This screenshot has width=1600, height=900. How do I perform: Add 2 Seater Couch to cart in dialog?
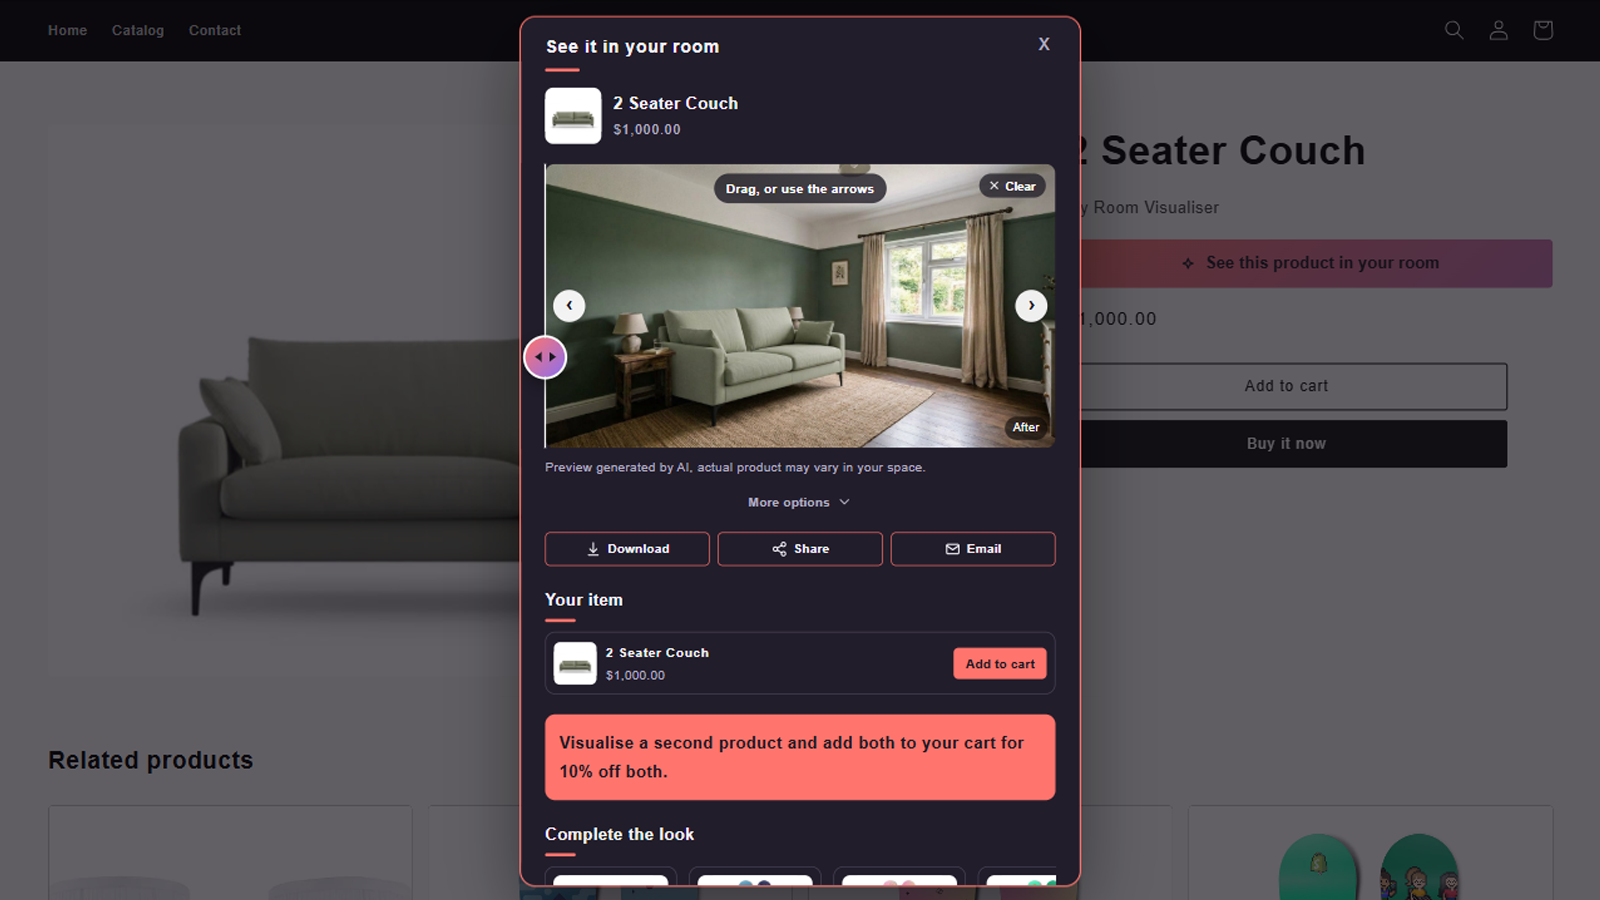point(1000,664)
